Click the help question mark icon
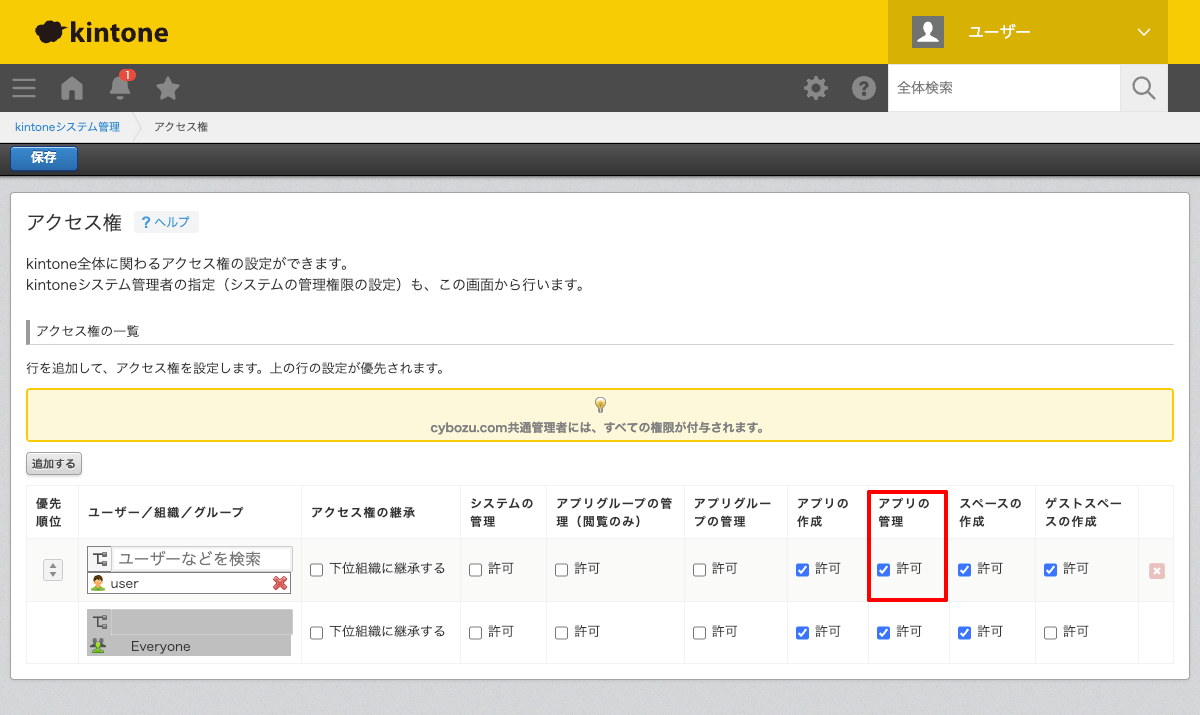 [864, 88]
